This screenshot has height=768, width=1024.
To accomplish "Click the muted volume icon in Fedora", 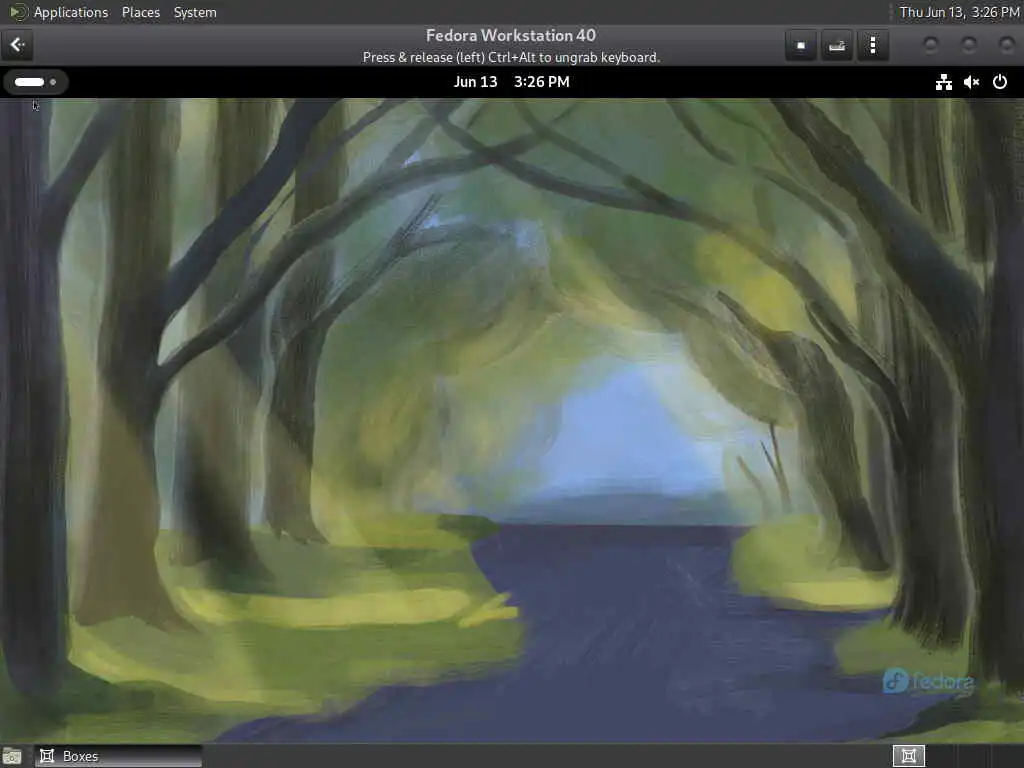I will (972, 82).
